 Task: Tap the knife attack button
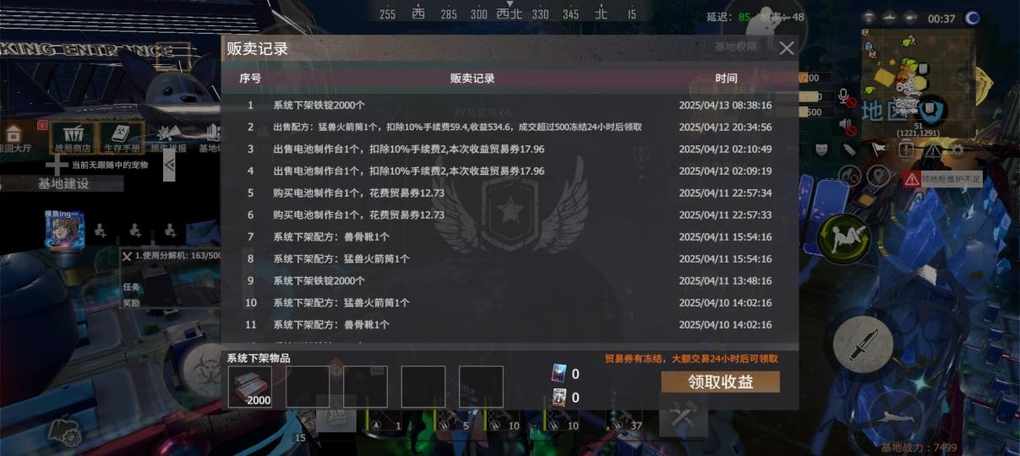click(862, 345)
